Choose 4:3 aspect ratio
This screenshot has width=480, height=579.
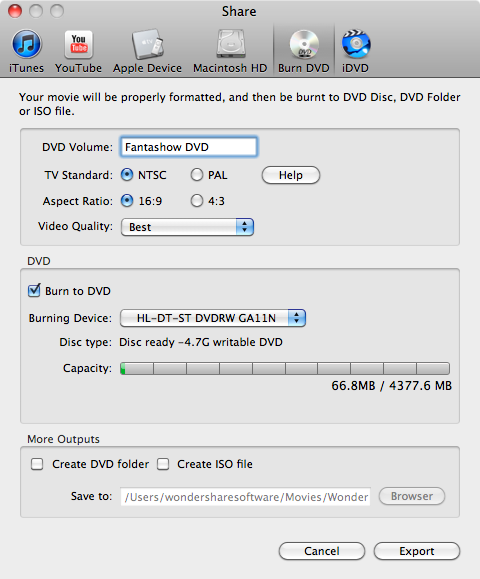pyautogui.click(x=197, y=201)
